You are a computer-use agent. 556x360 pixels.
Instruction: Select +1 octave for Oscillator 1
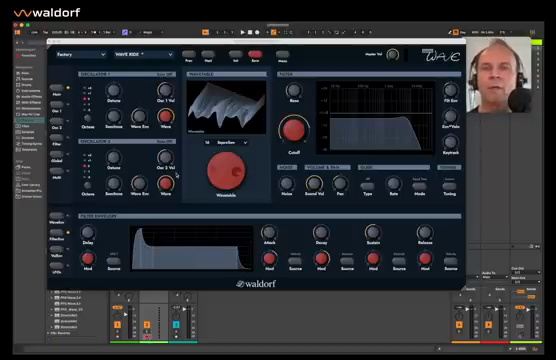(x=87, y=93)
